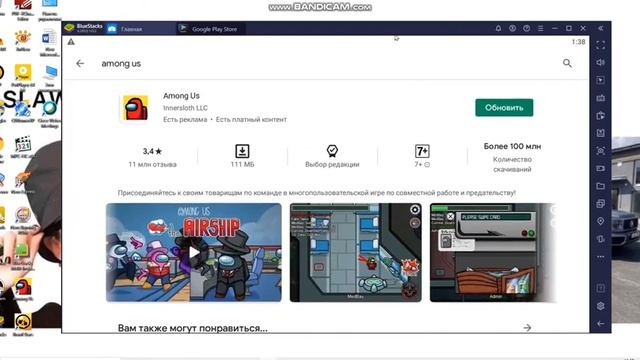This screenshot has height=360, width=640.
Task: Click the 11 млн отзыва text
Action: (152, 164)
